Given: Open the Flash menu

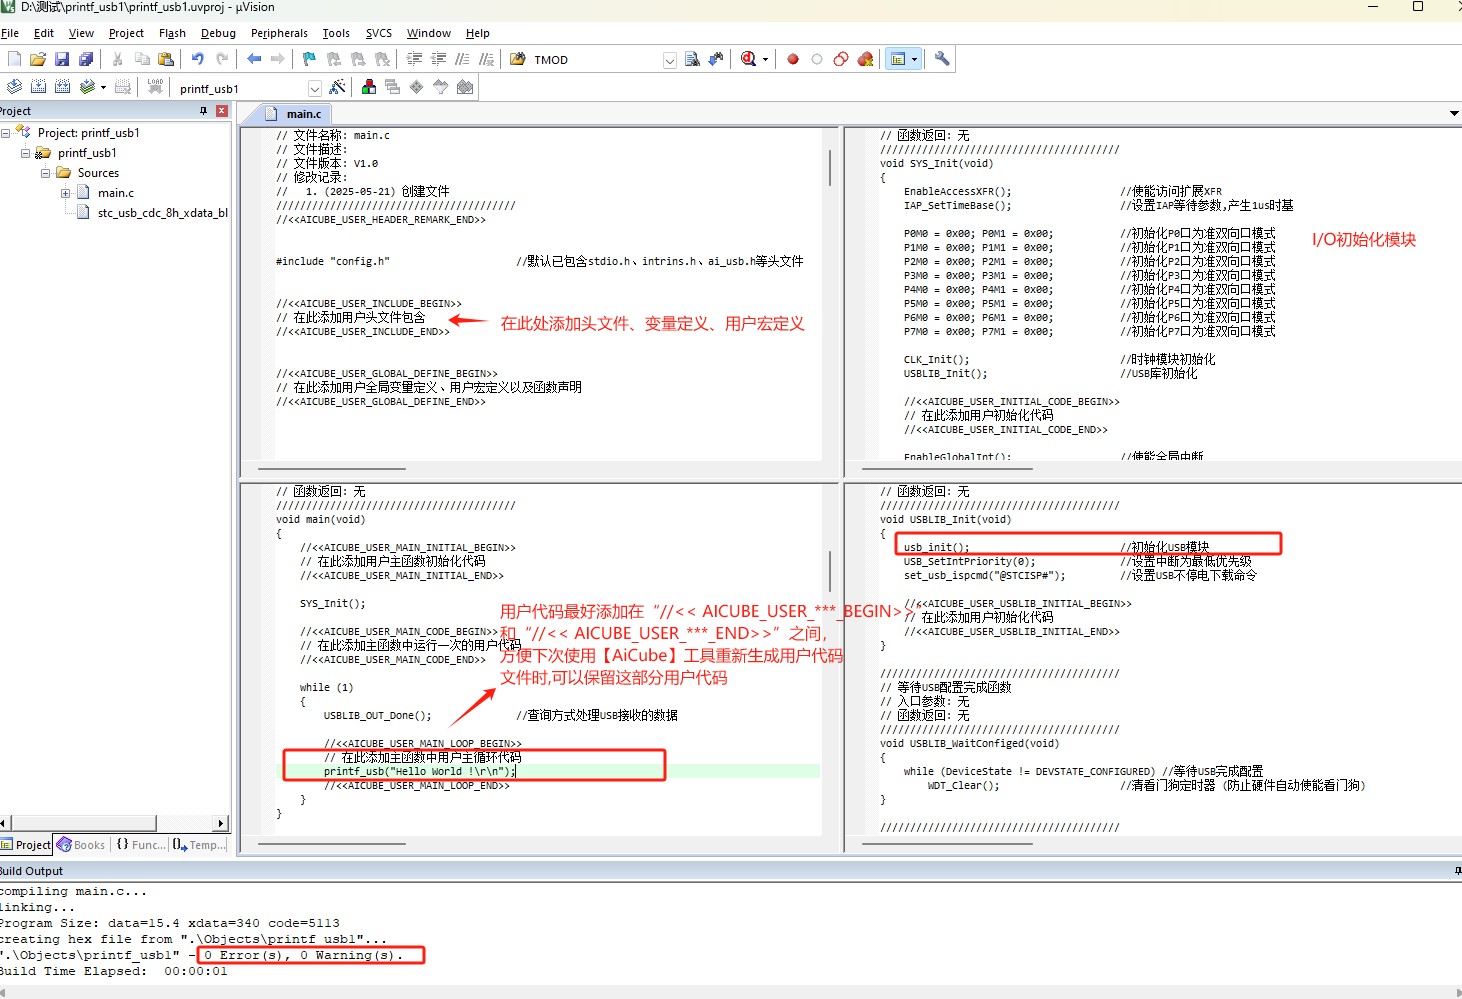Looking at the screenshot, I should 172,33.
